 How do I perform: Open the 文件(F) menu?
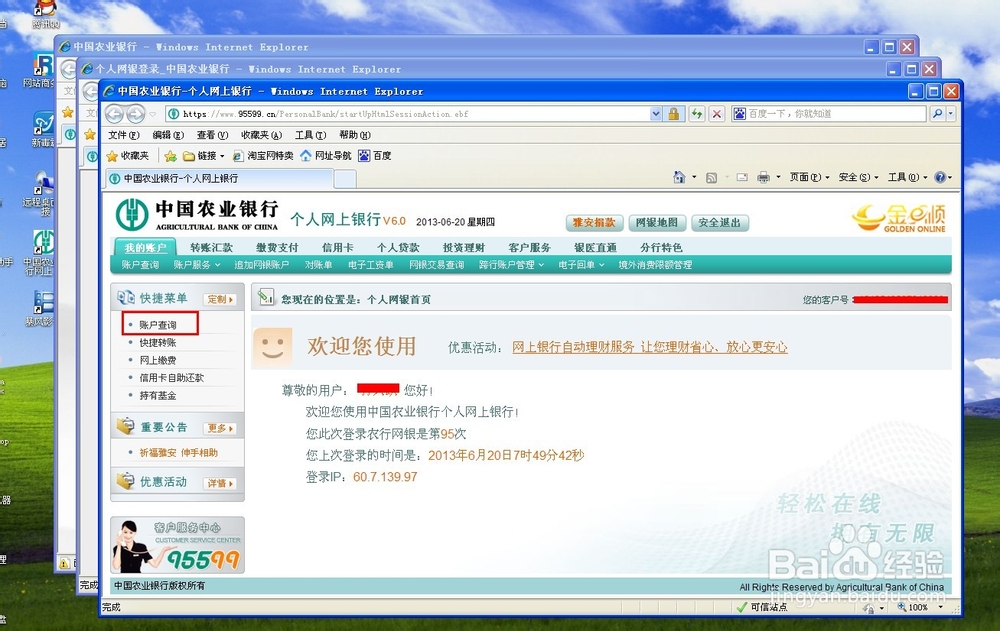click(124, 135)
